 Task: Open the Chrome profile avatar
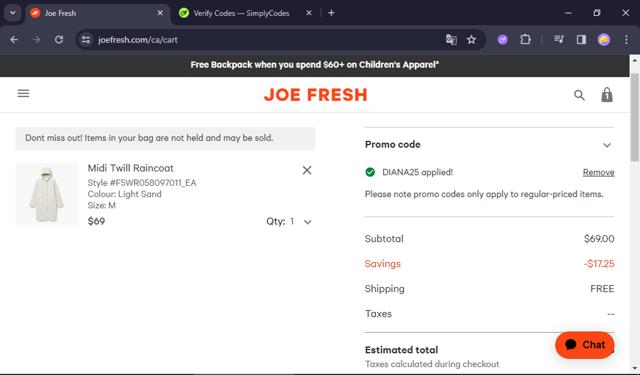coord(604,40)
